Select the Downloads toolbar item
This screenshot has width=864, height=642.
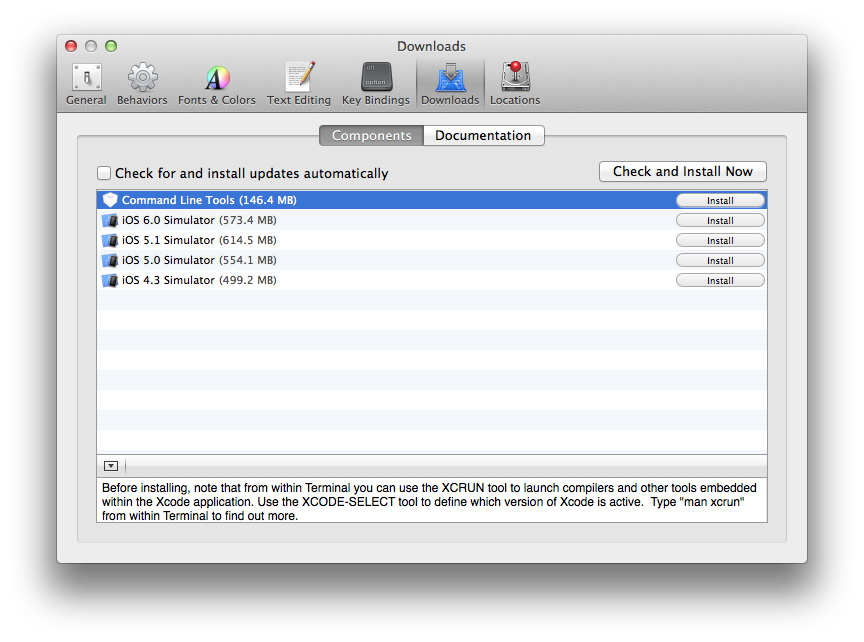tap(450, 84)
